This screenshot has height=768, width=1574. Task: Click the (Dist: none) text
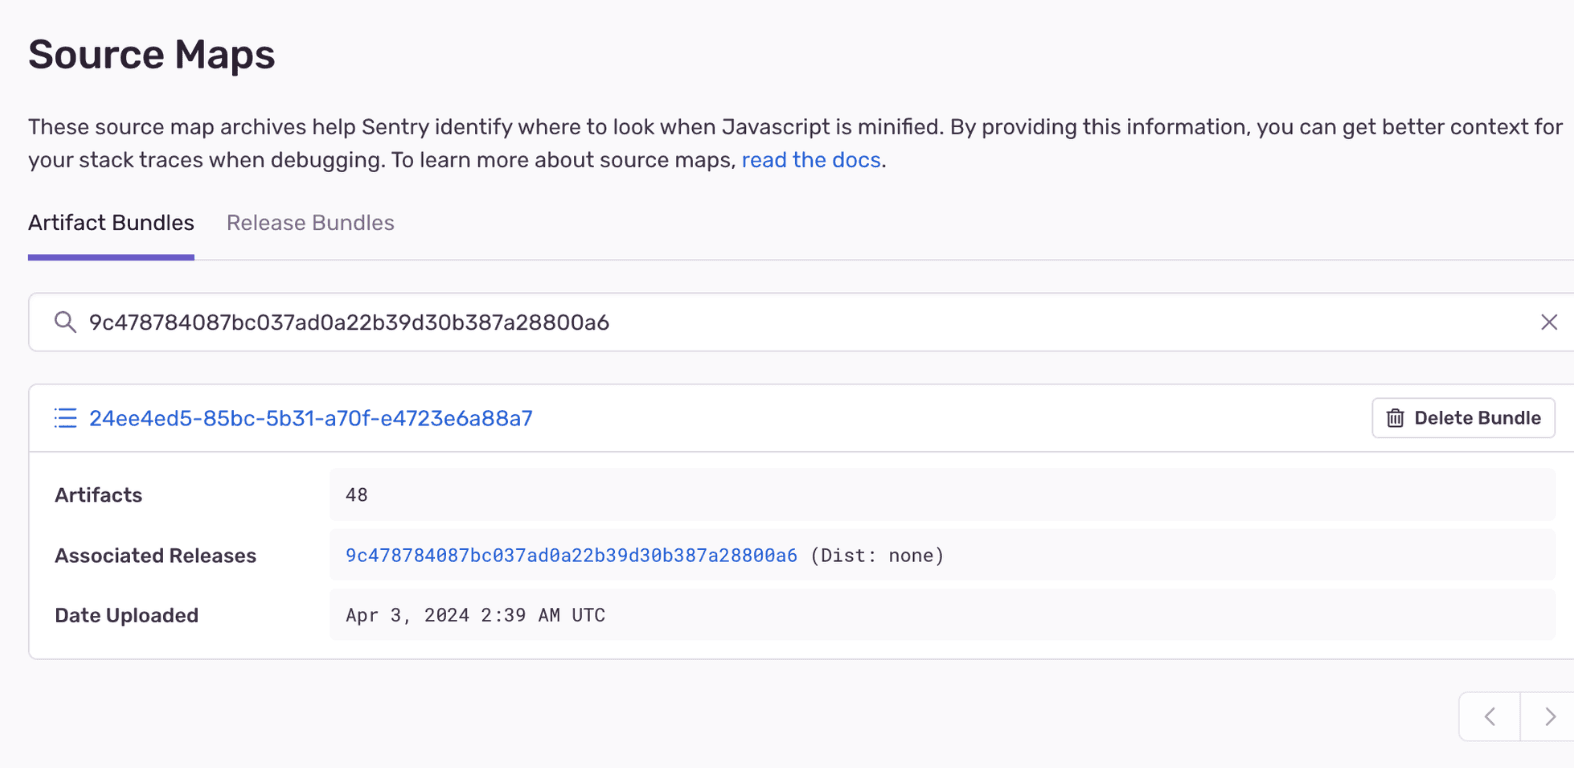coord(877,555)
